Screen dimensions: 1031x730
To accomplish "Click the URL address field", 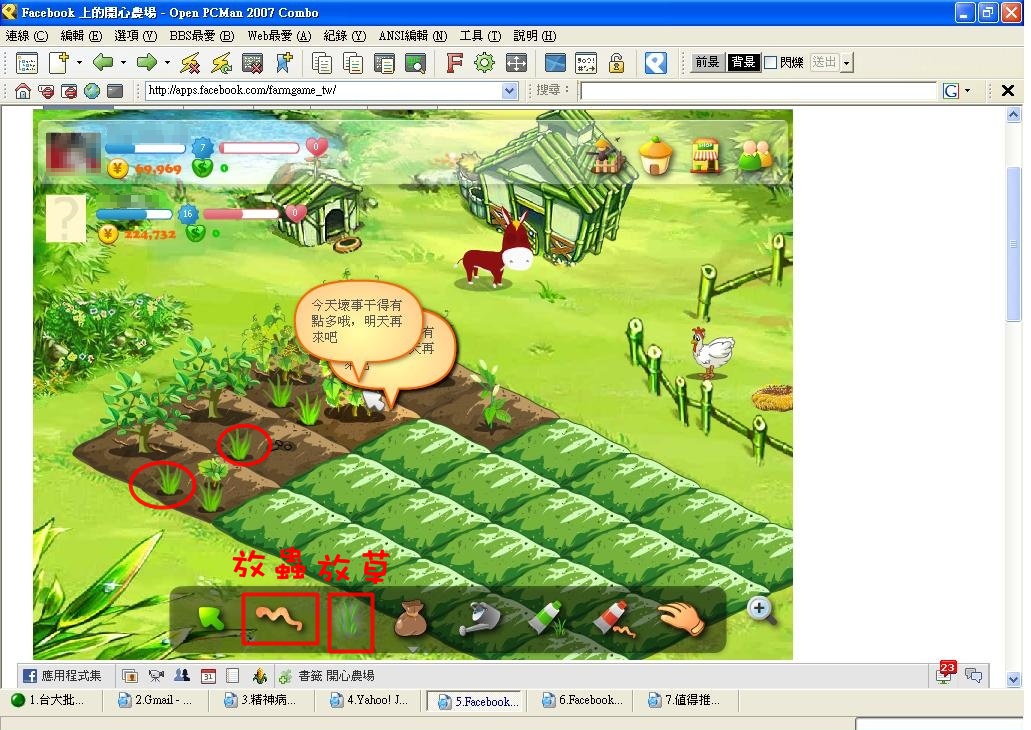I will [x=324, y=91].
